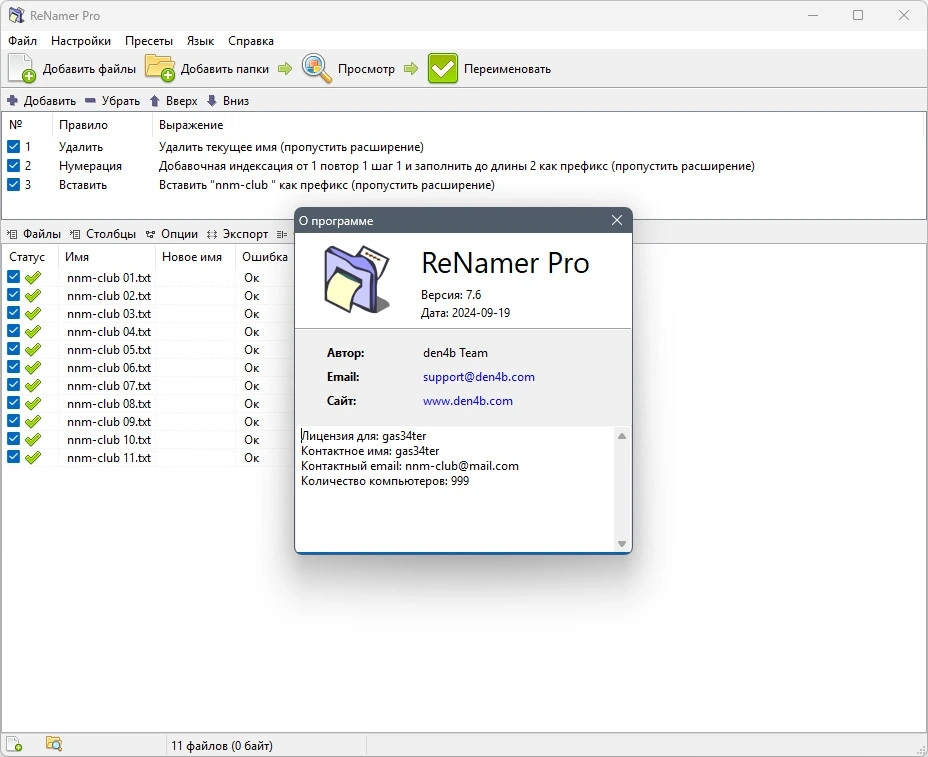Click the Убрать rule button text

click(121, 101)
